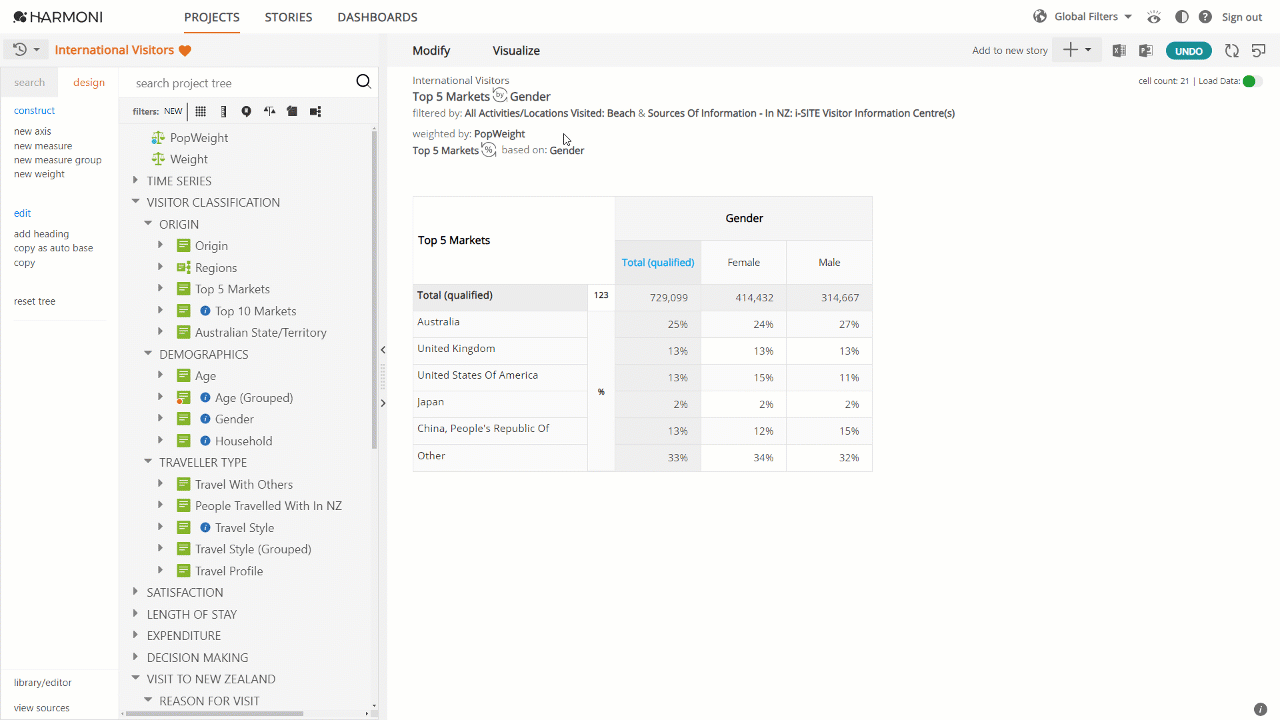Expand the EXPENDITURE folder
Viewport: 1280px width, 720px height.
pyautogui.click(x=136, y=635)
